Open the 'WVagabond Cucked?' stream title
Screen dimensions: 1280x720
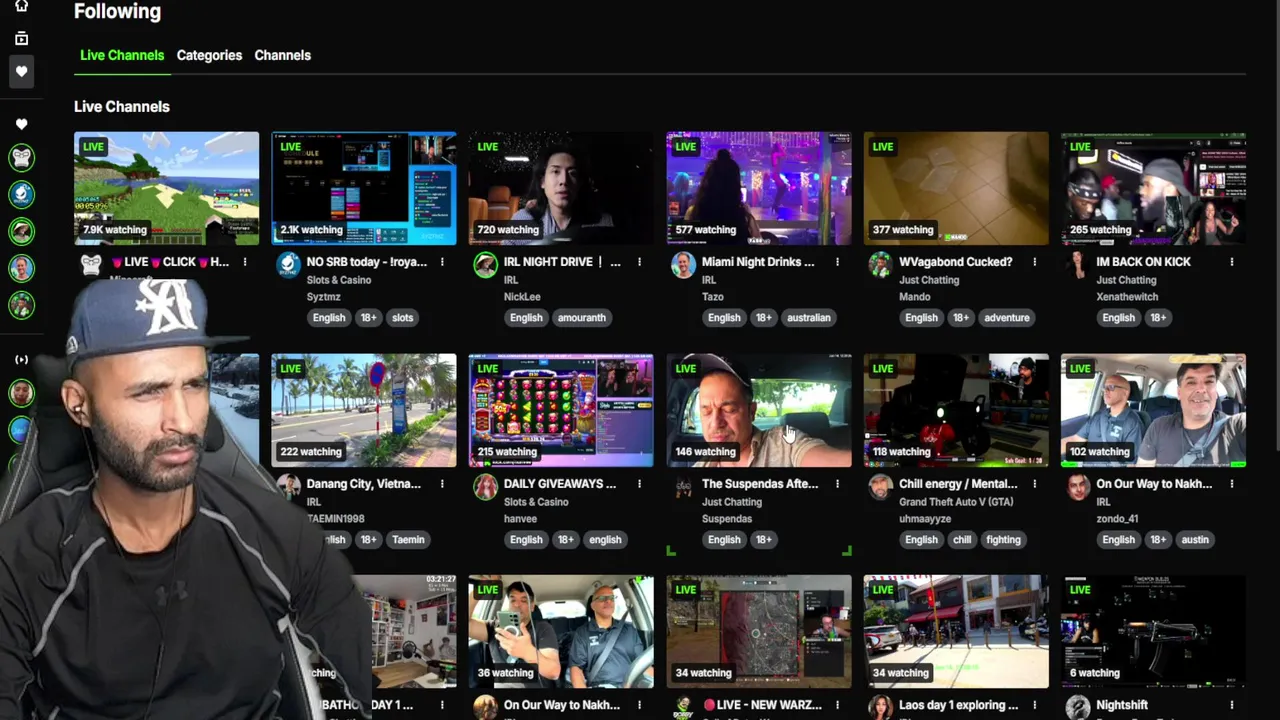(956, 262)
